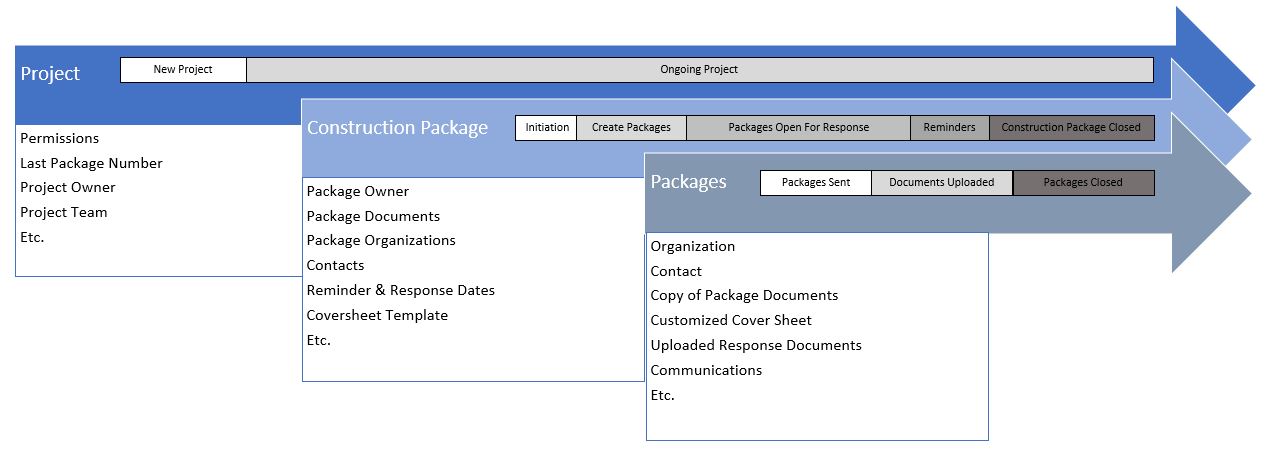This screenshot has width=1273, height=470.
Task: Click the Construction Package Closed stage
Action: click(1071, 128)
